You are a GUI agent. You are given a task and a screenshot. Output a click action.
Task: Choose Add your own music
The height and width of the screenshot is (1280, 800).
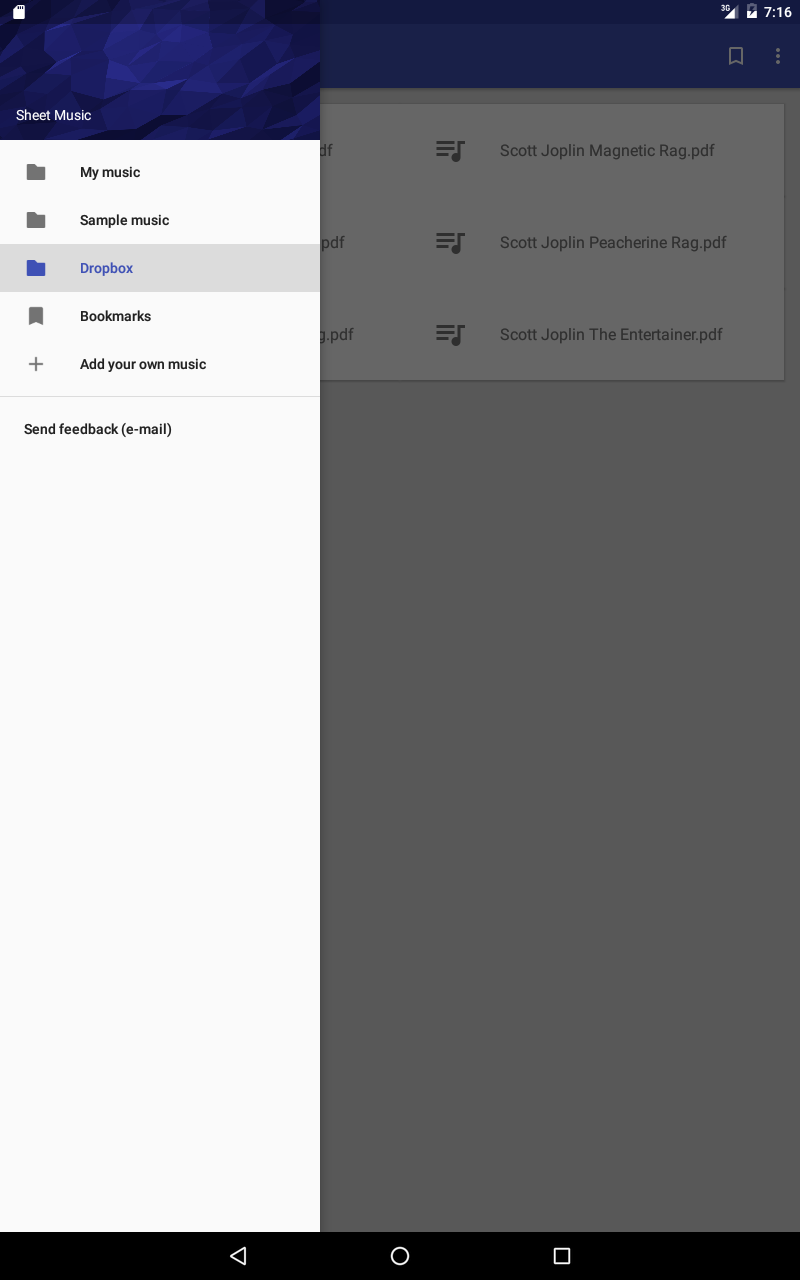(160, 364)
